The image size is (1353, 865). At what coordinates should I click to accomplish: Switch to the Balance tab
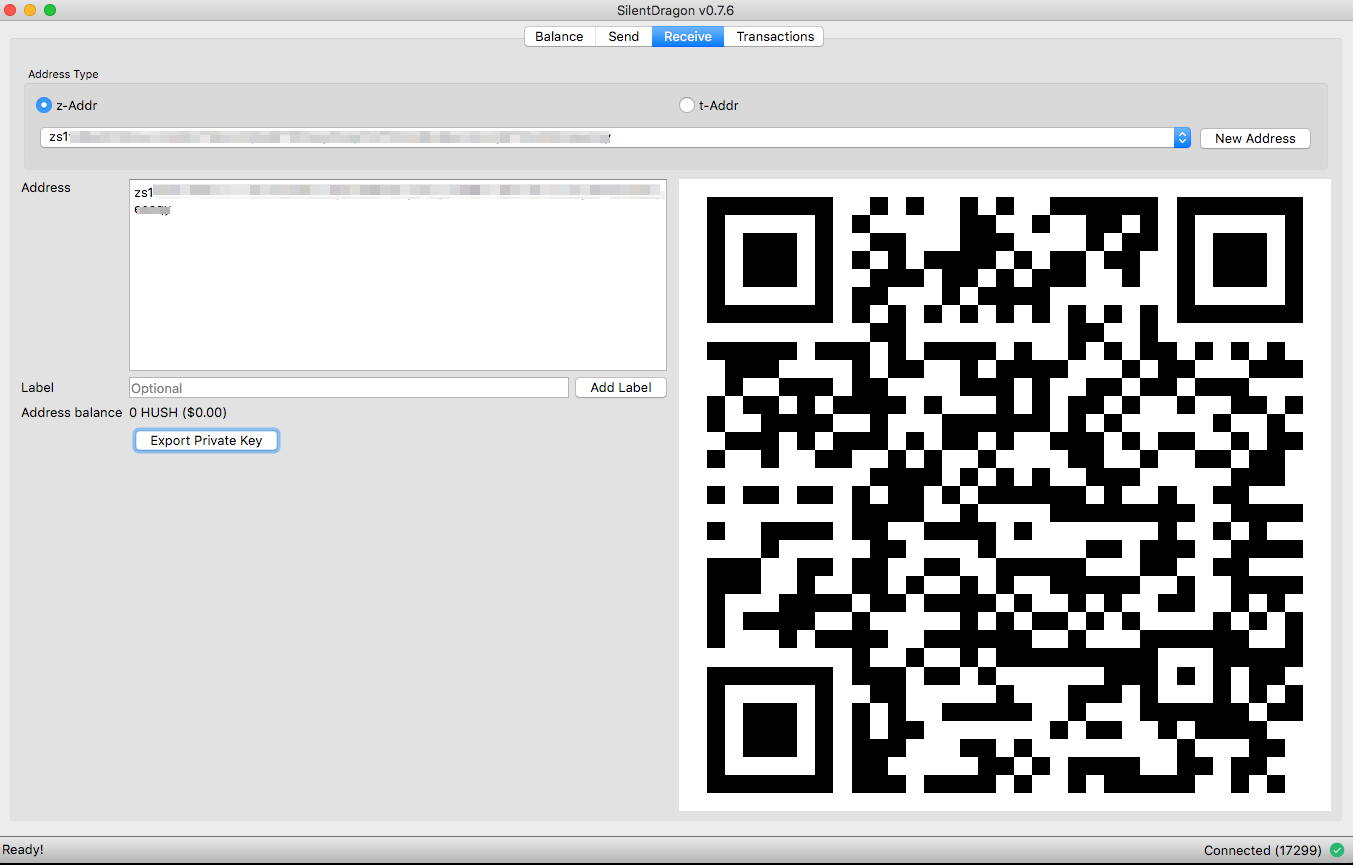tap(559, 36)
